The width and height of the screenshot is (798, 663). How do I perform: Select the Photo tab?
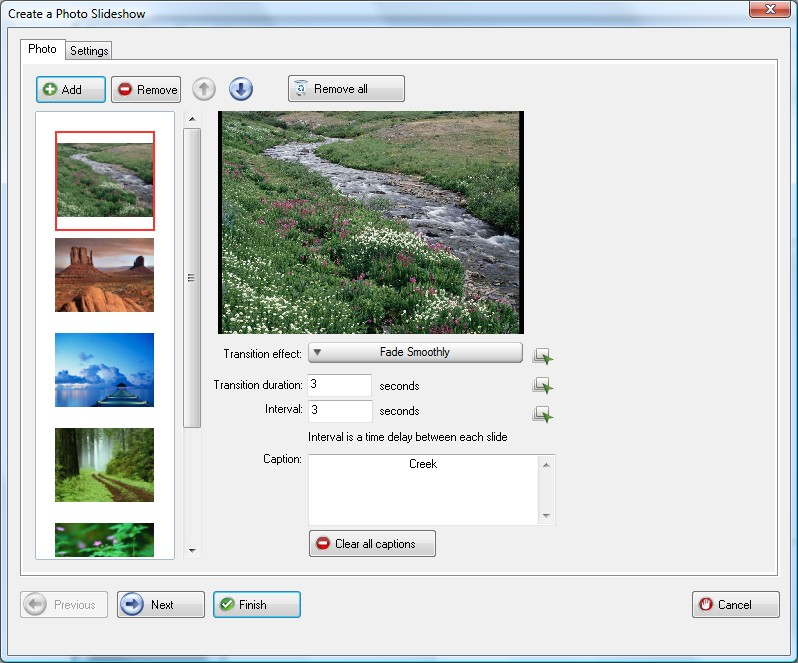click(x=42, y=49)
